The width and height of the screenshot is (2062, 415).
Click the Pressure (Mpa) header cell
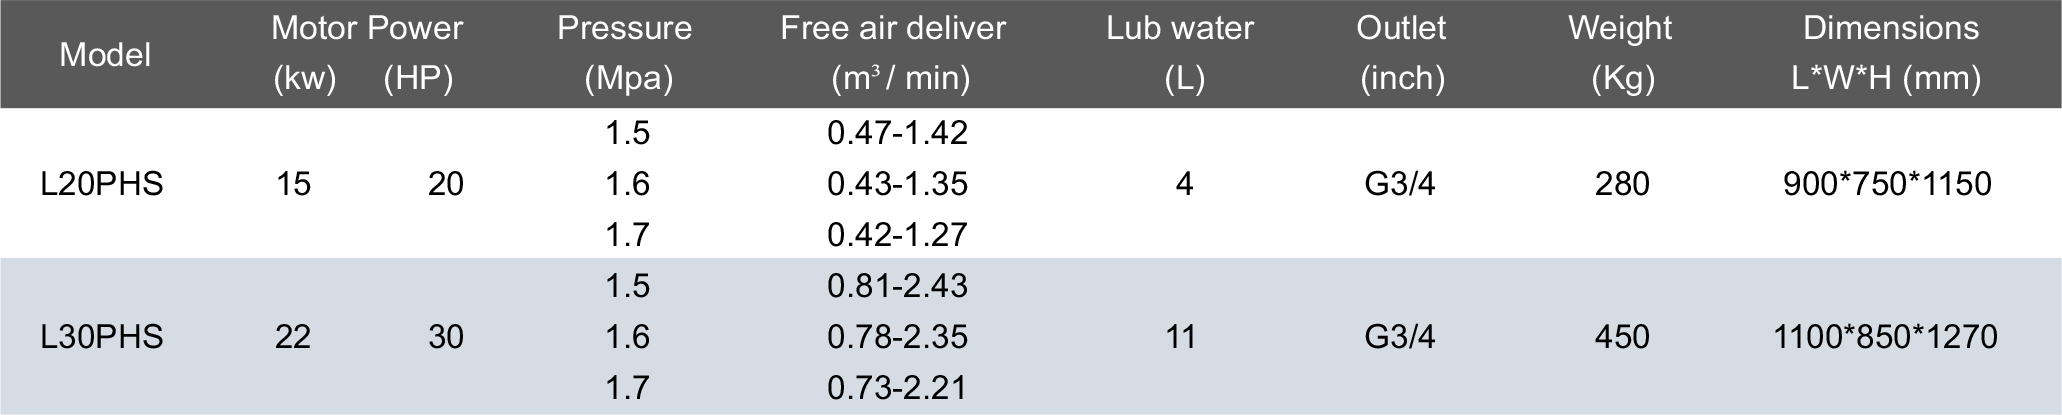(x=625, y=53)
